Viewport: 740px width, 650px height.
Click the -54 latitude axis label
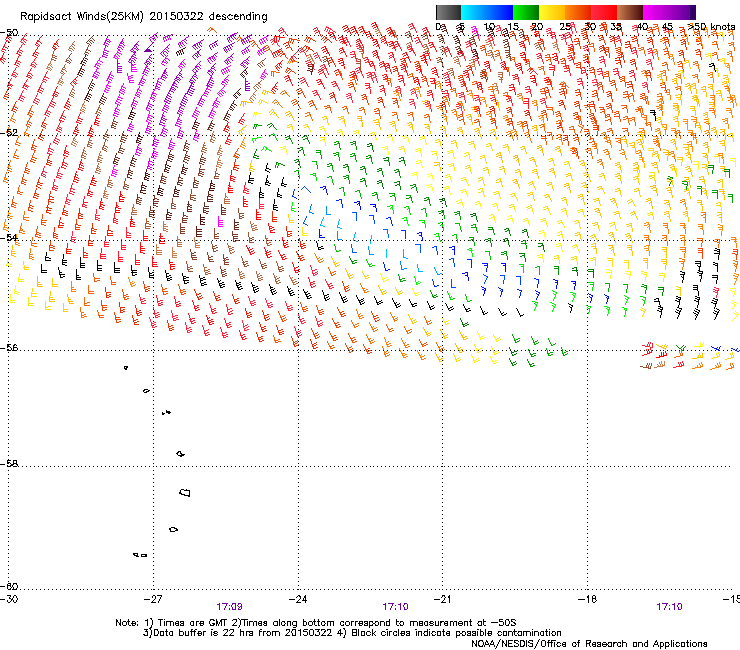pos(9,237)
